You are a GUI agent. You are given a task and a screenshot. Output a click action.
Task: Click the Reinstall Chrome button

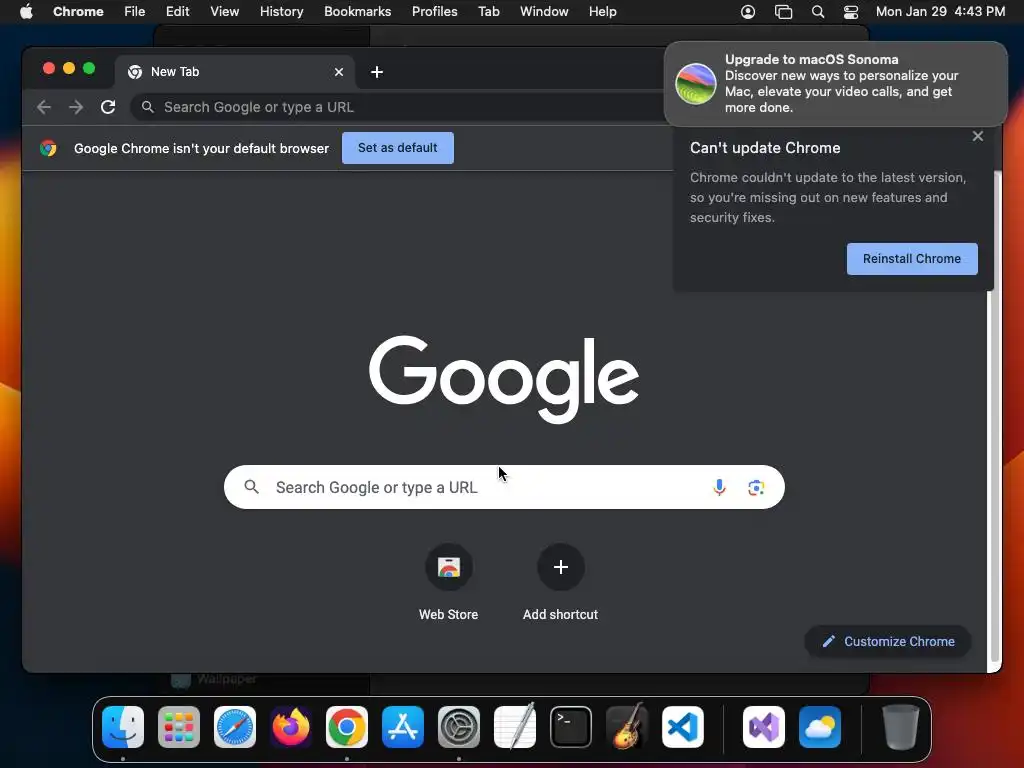click(912, 259)
